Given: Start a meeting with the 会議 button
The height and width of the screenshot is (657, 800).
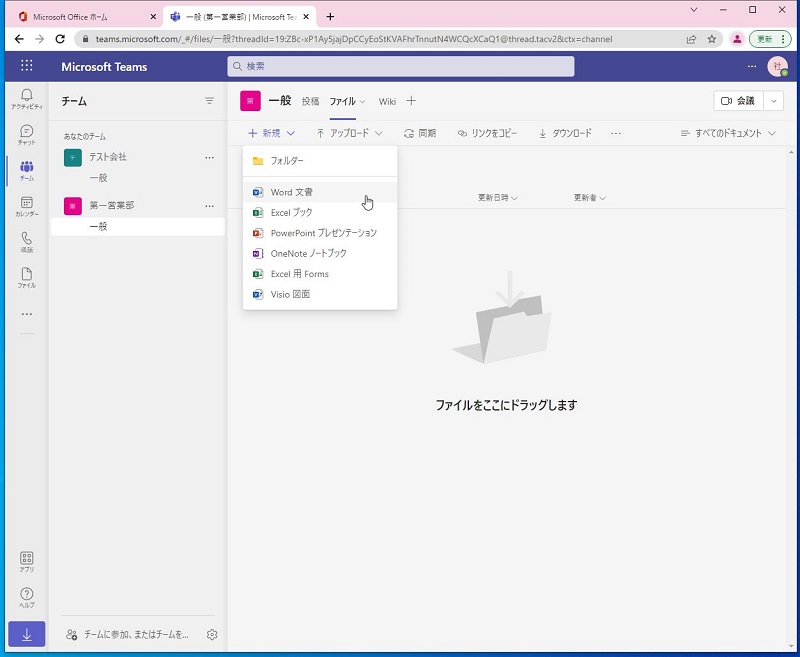Looking at the screenshot, I should 738,101.
